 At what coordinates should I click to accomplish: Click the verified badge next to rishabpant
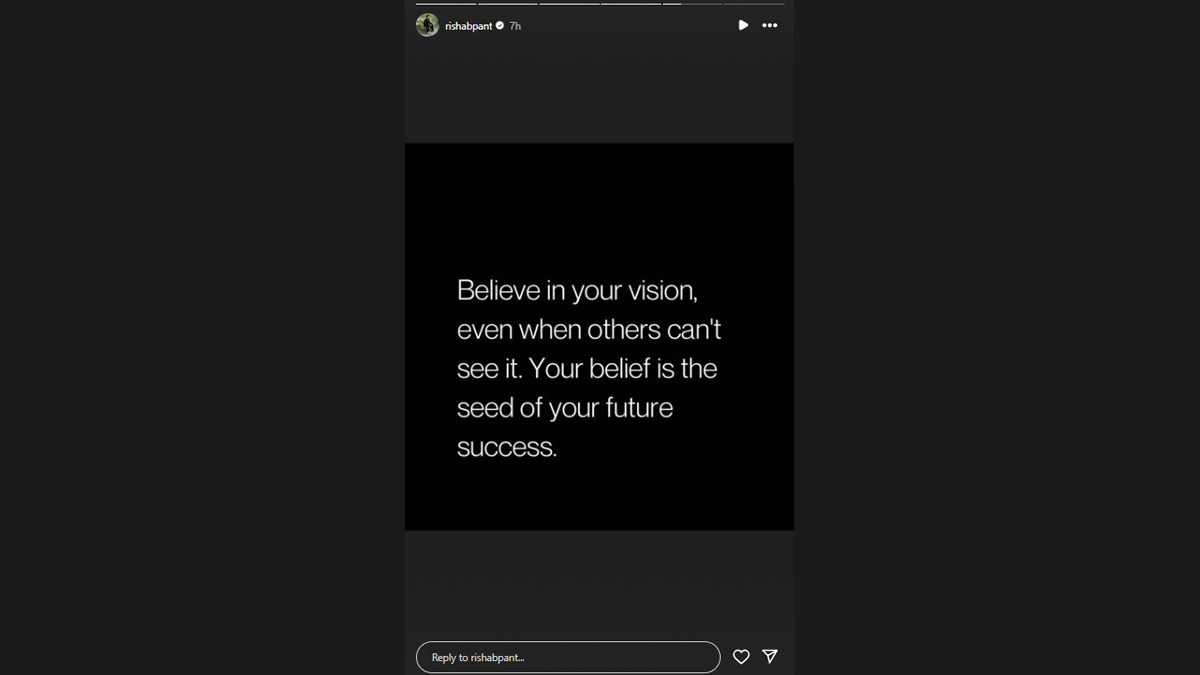tap(500, 26)
